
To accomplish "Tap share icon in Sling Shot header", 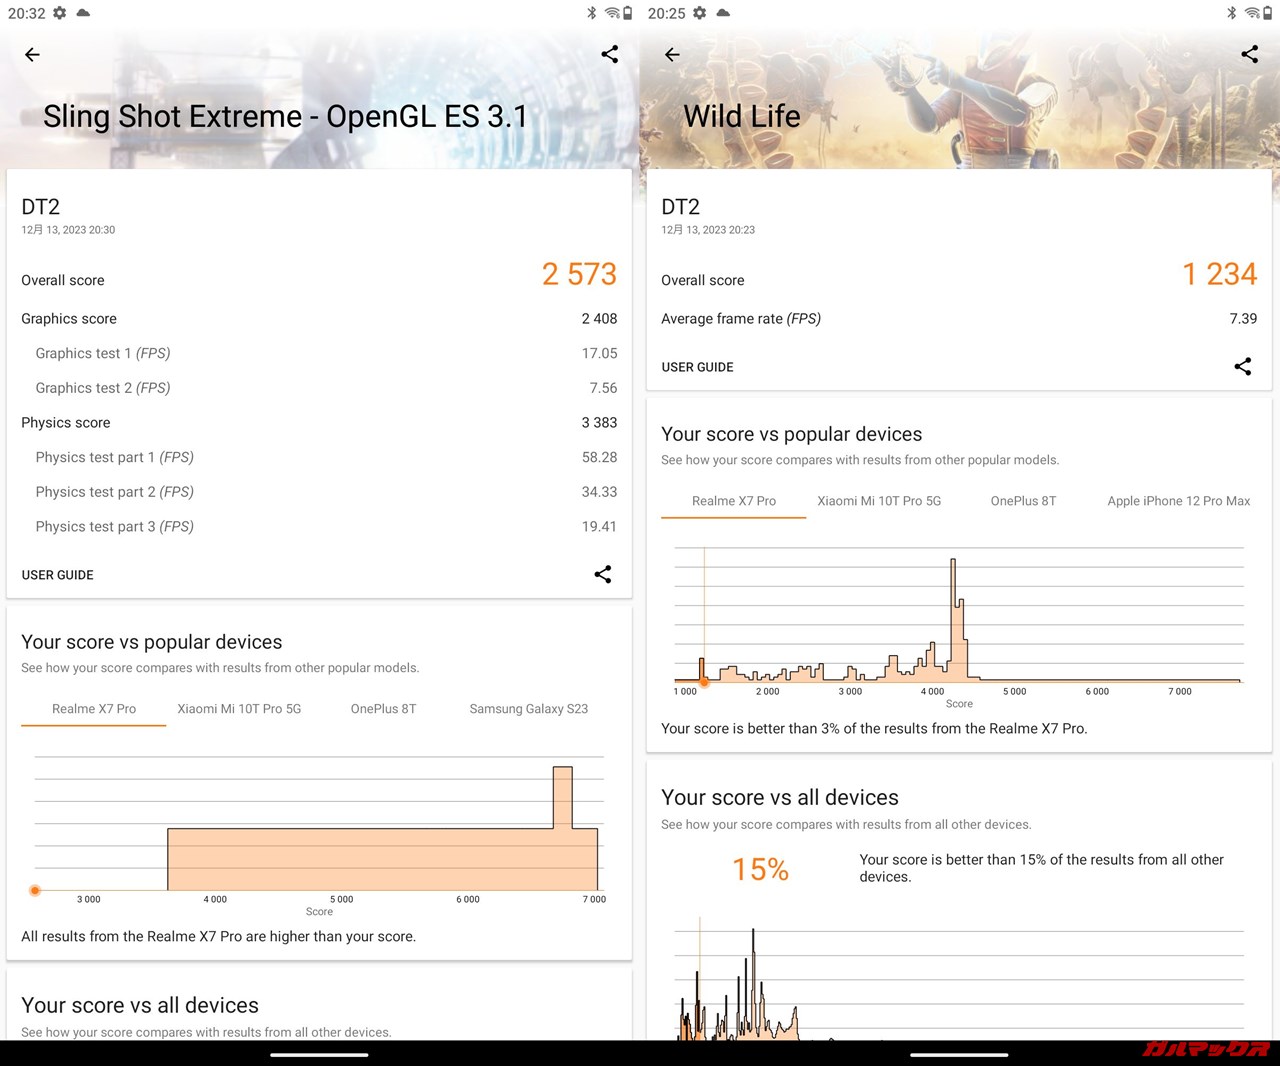I will pyautogui.click(x=610, y=55).
